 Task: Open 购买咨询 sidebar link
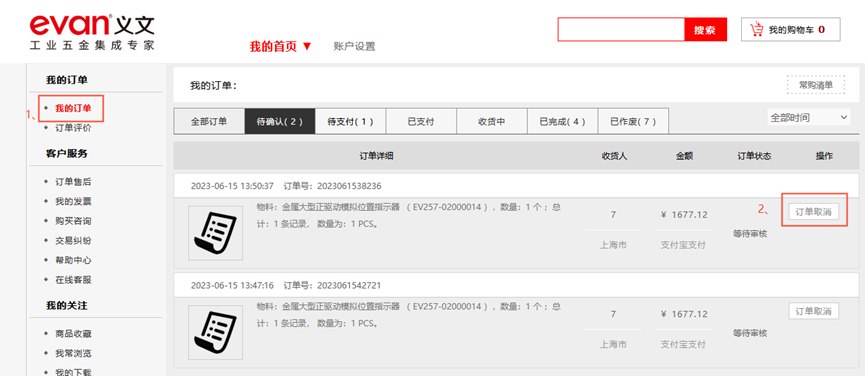tap(73, 221)
